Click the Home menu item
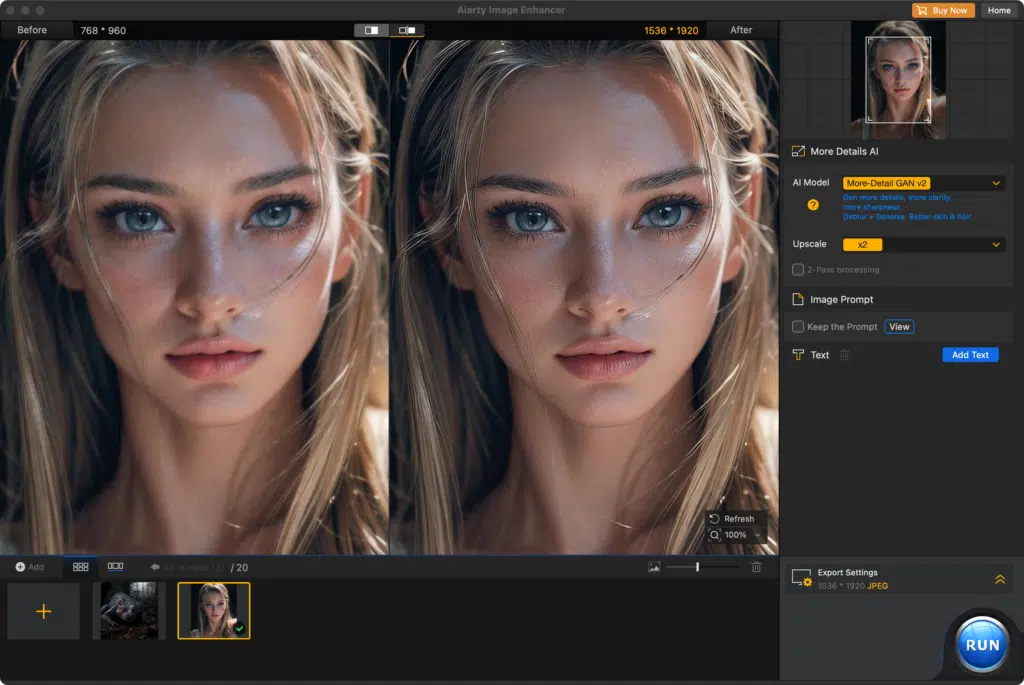1024x685 pixels. pos(998,10)
